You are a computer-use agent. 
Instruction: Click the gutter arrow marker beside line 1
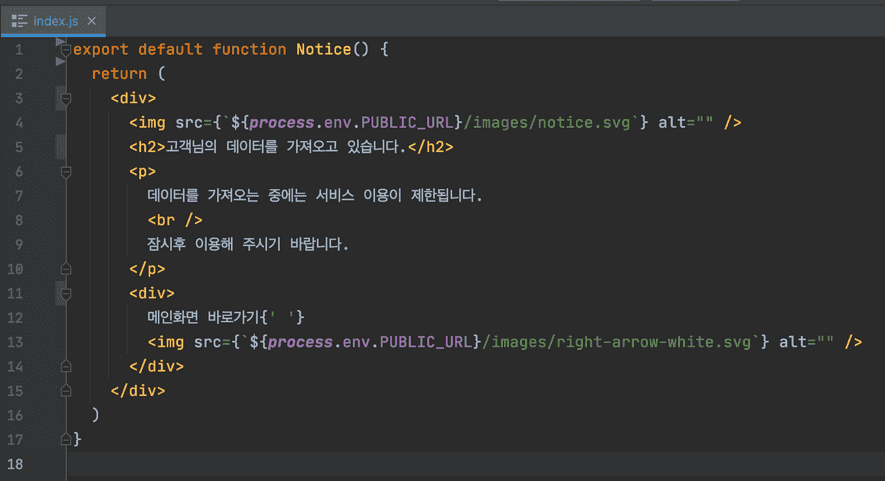(x=60, y=42)
